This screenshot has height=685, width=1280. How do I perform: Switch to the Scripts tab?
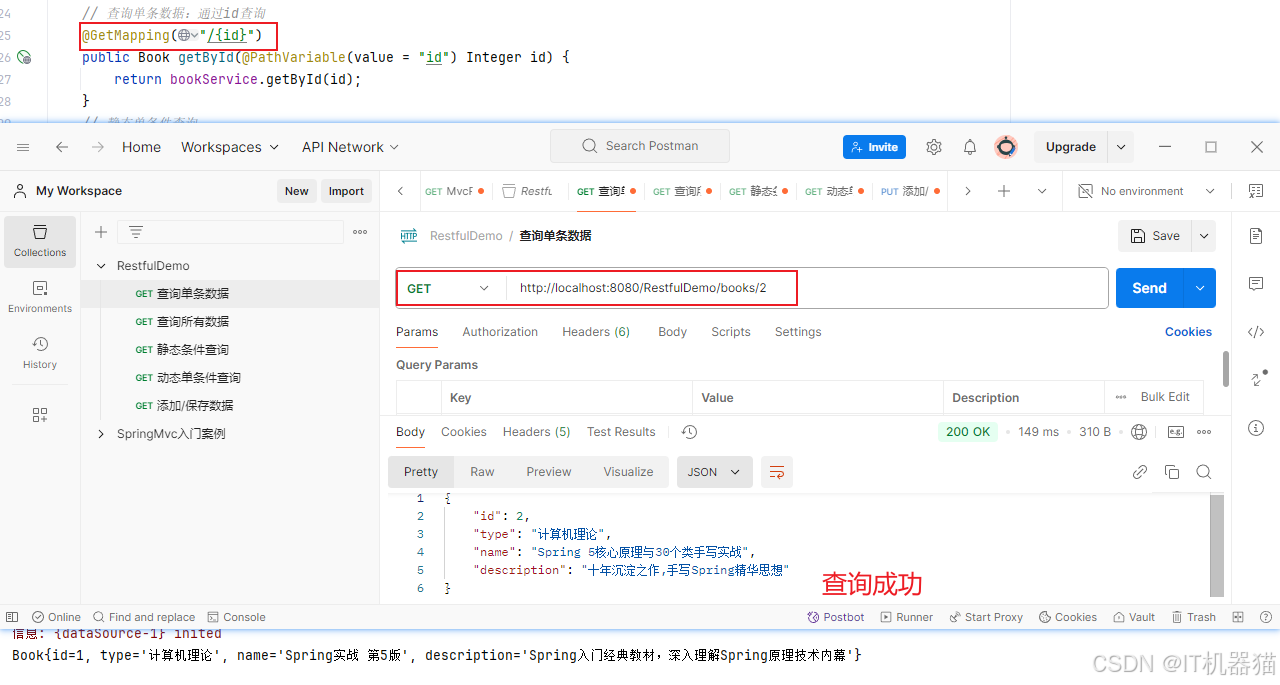(x=731, y=332)
